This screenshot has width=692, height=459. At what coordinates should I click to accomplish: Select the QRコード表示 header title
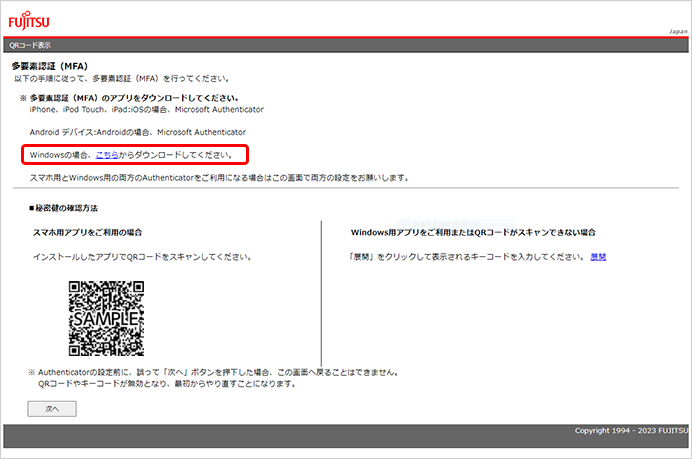click(30, 45)
